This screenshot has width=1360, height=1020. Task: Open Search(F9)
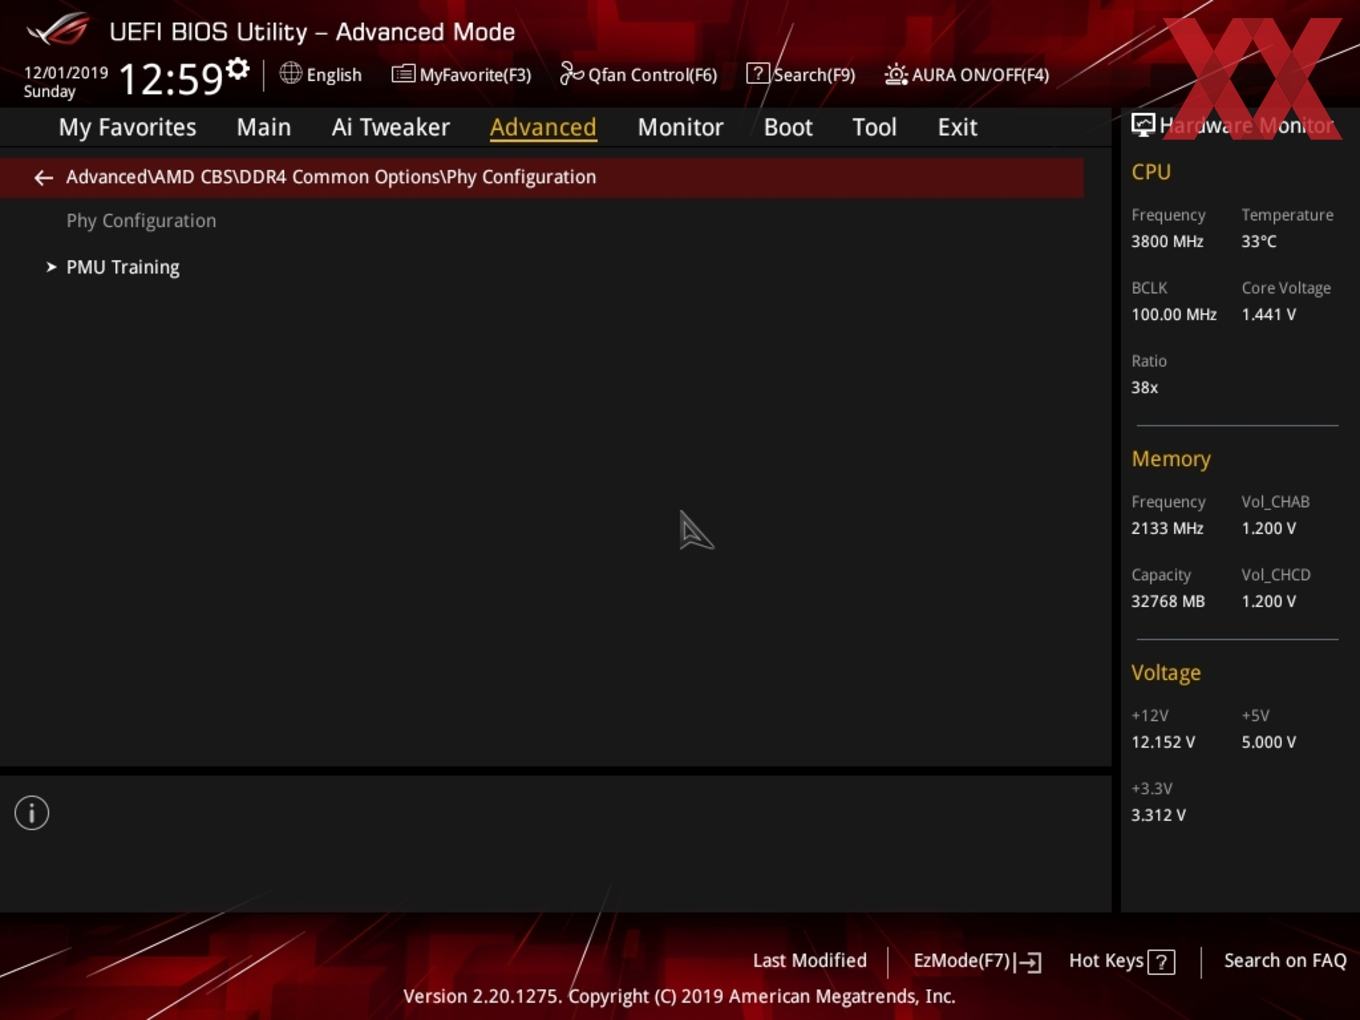tap(801, 74)
